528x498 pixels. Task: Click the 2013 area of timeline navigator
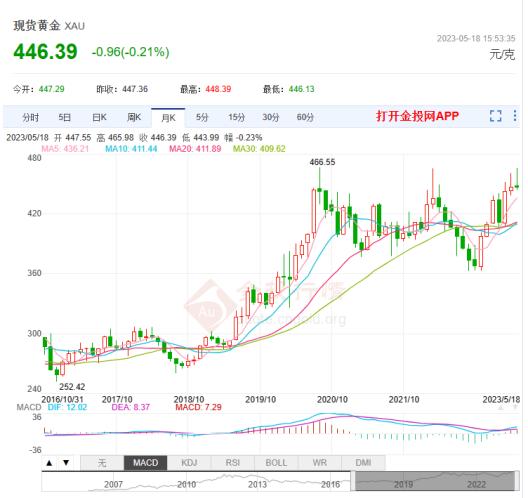click(258, 485)
